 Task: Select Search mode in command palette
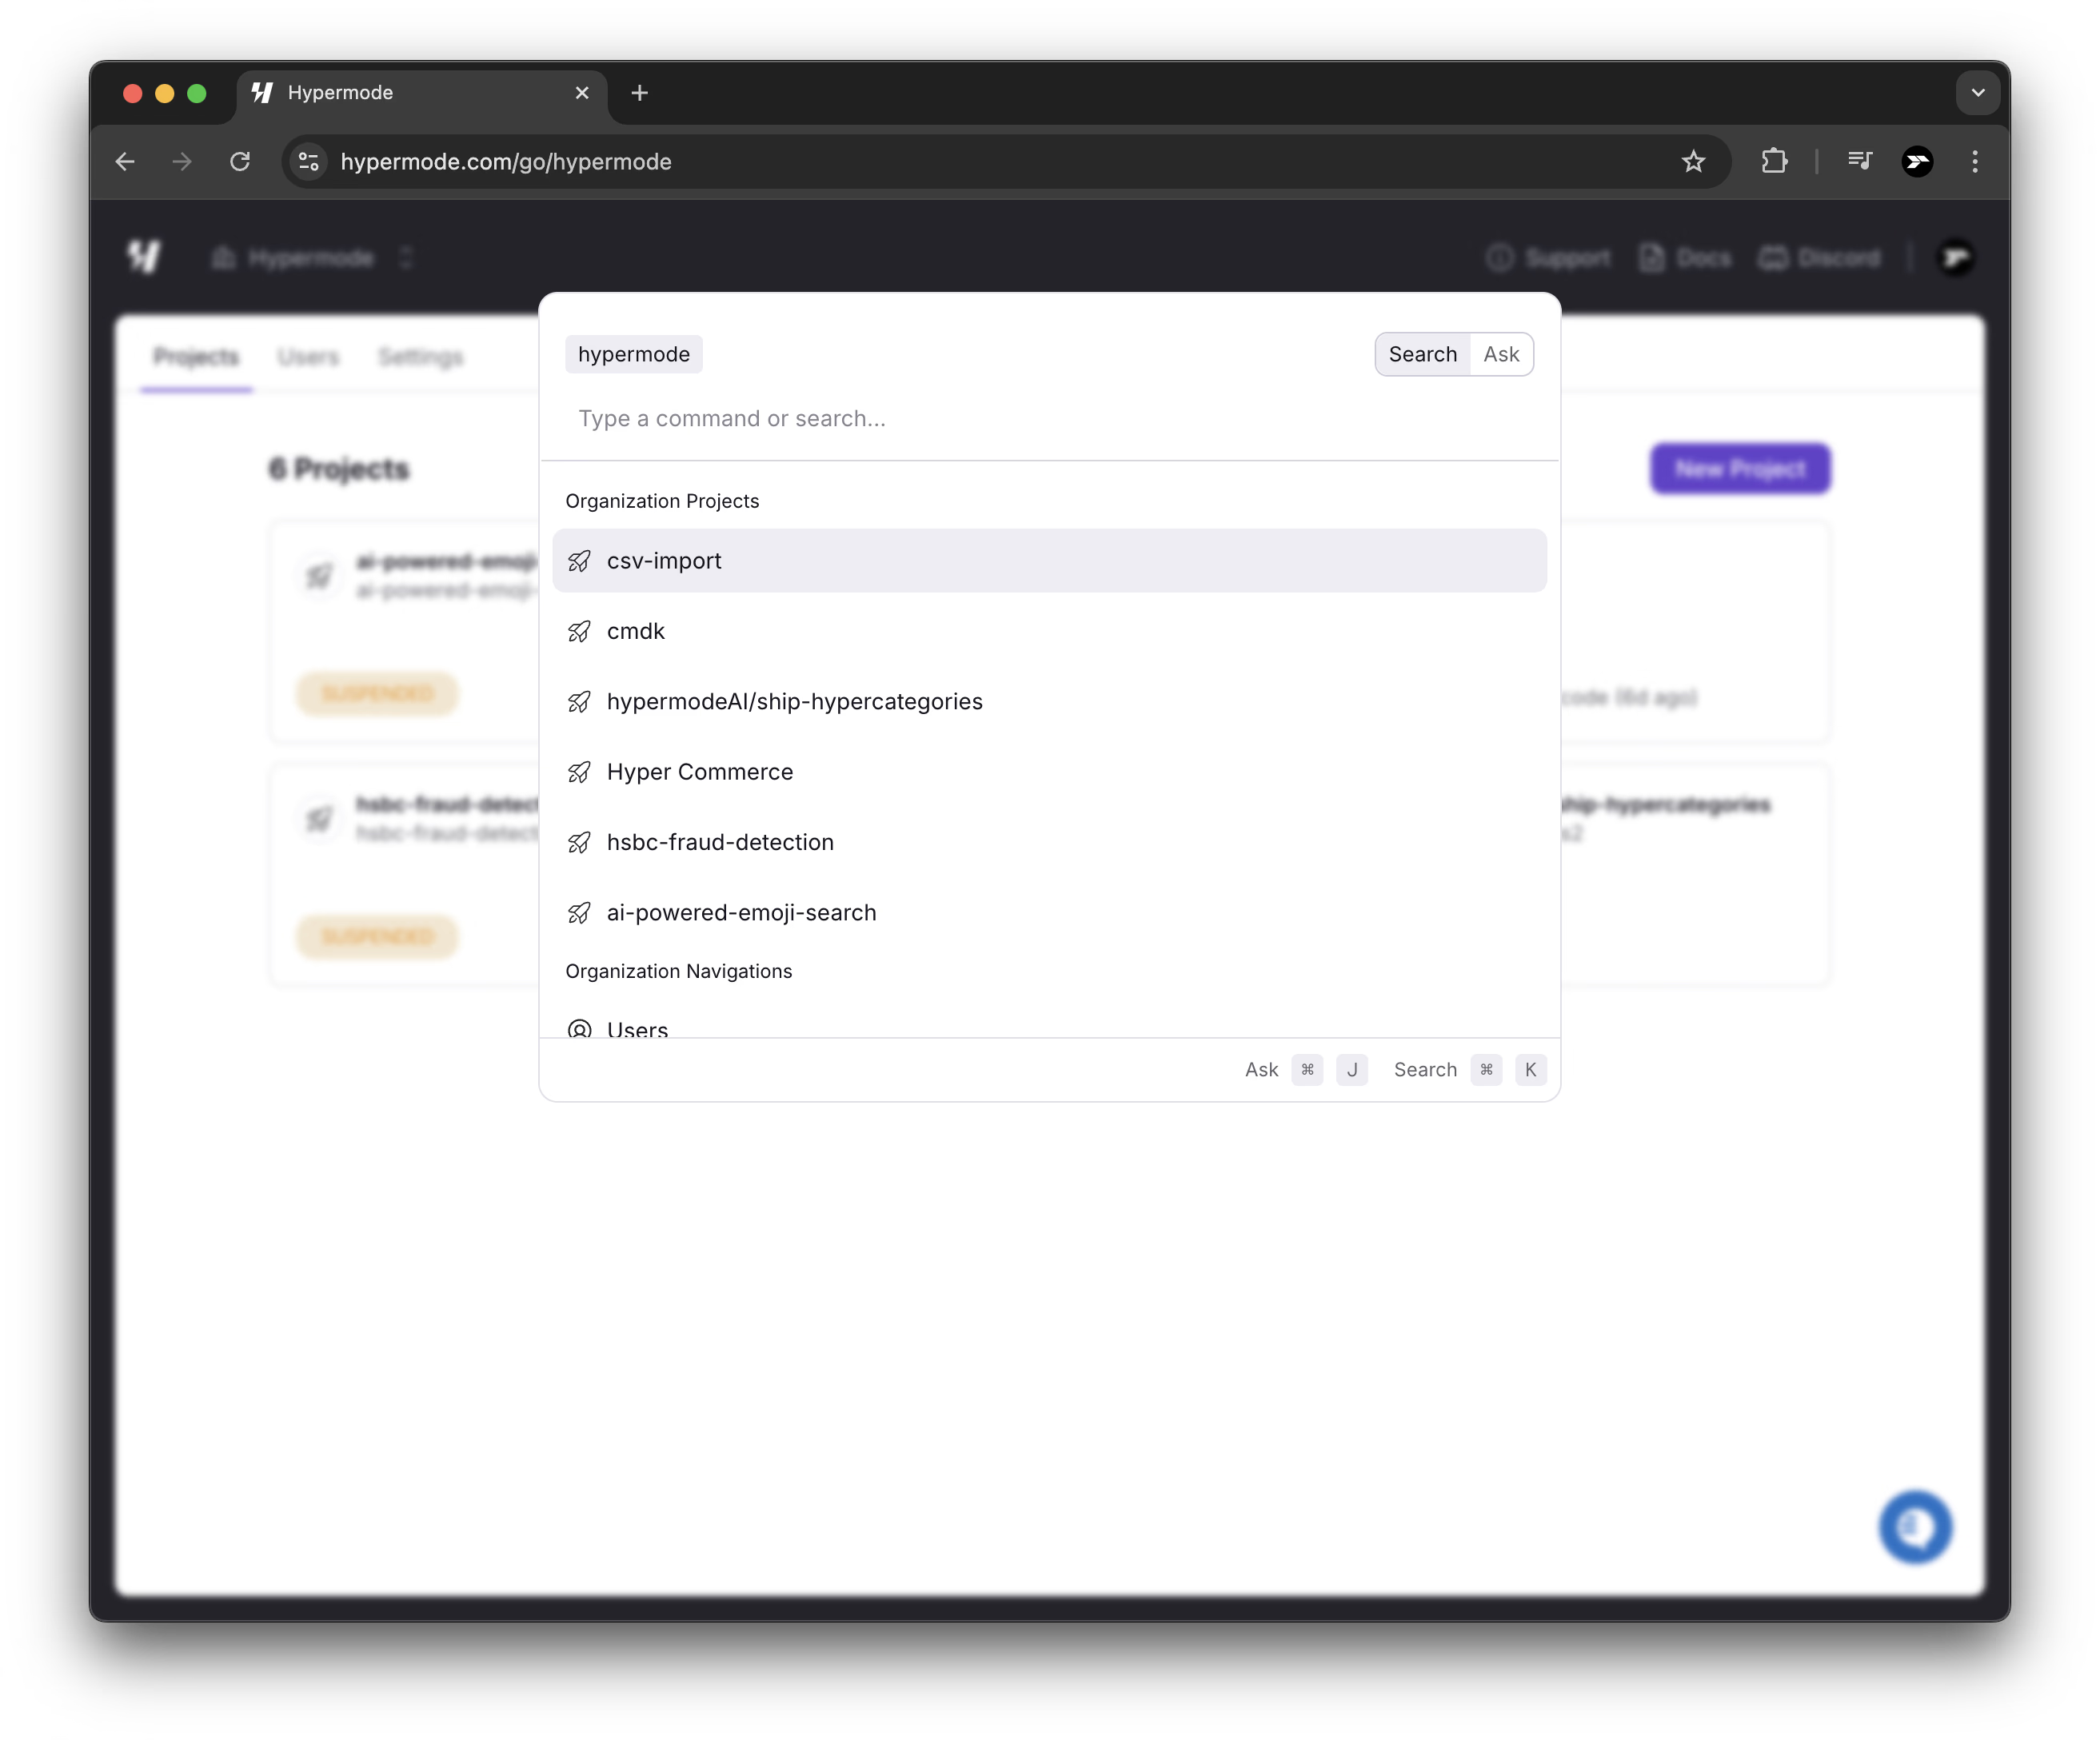[1423, 354]
